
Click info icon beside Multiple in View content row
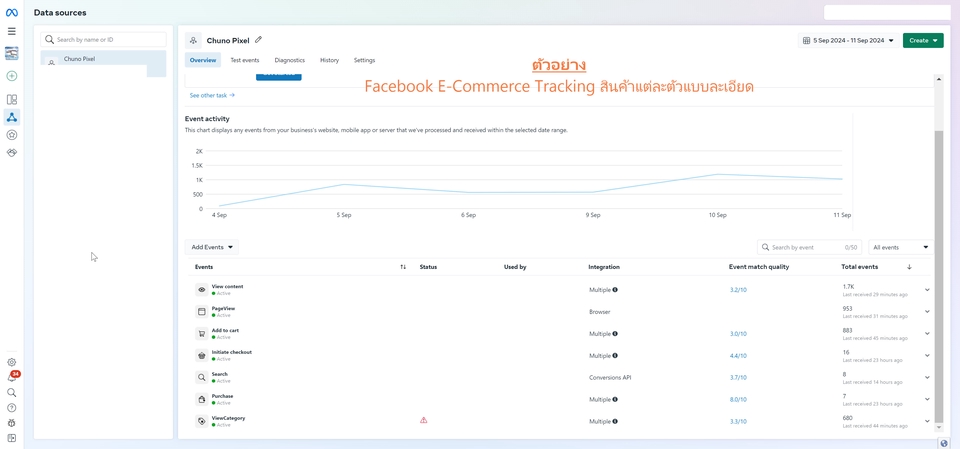tap(615, 290)
